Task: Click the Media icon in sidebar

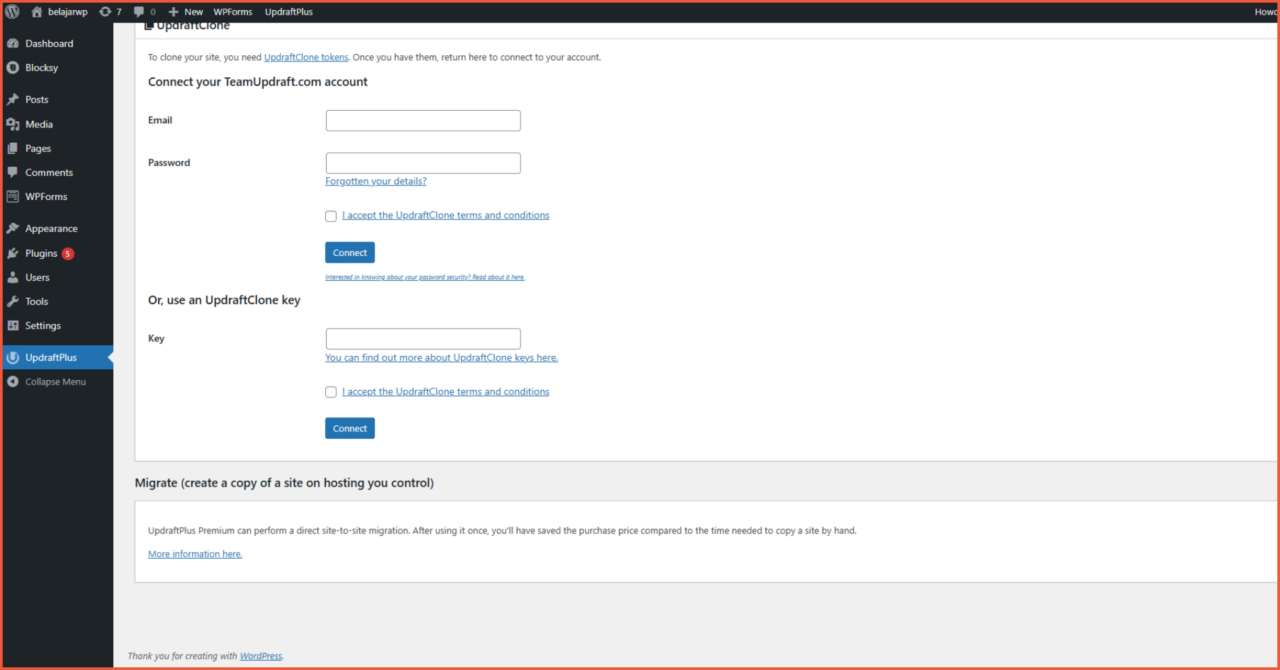Action: coord(13,124)
